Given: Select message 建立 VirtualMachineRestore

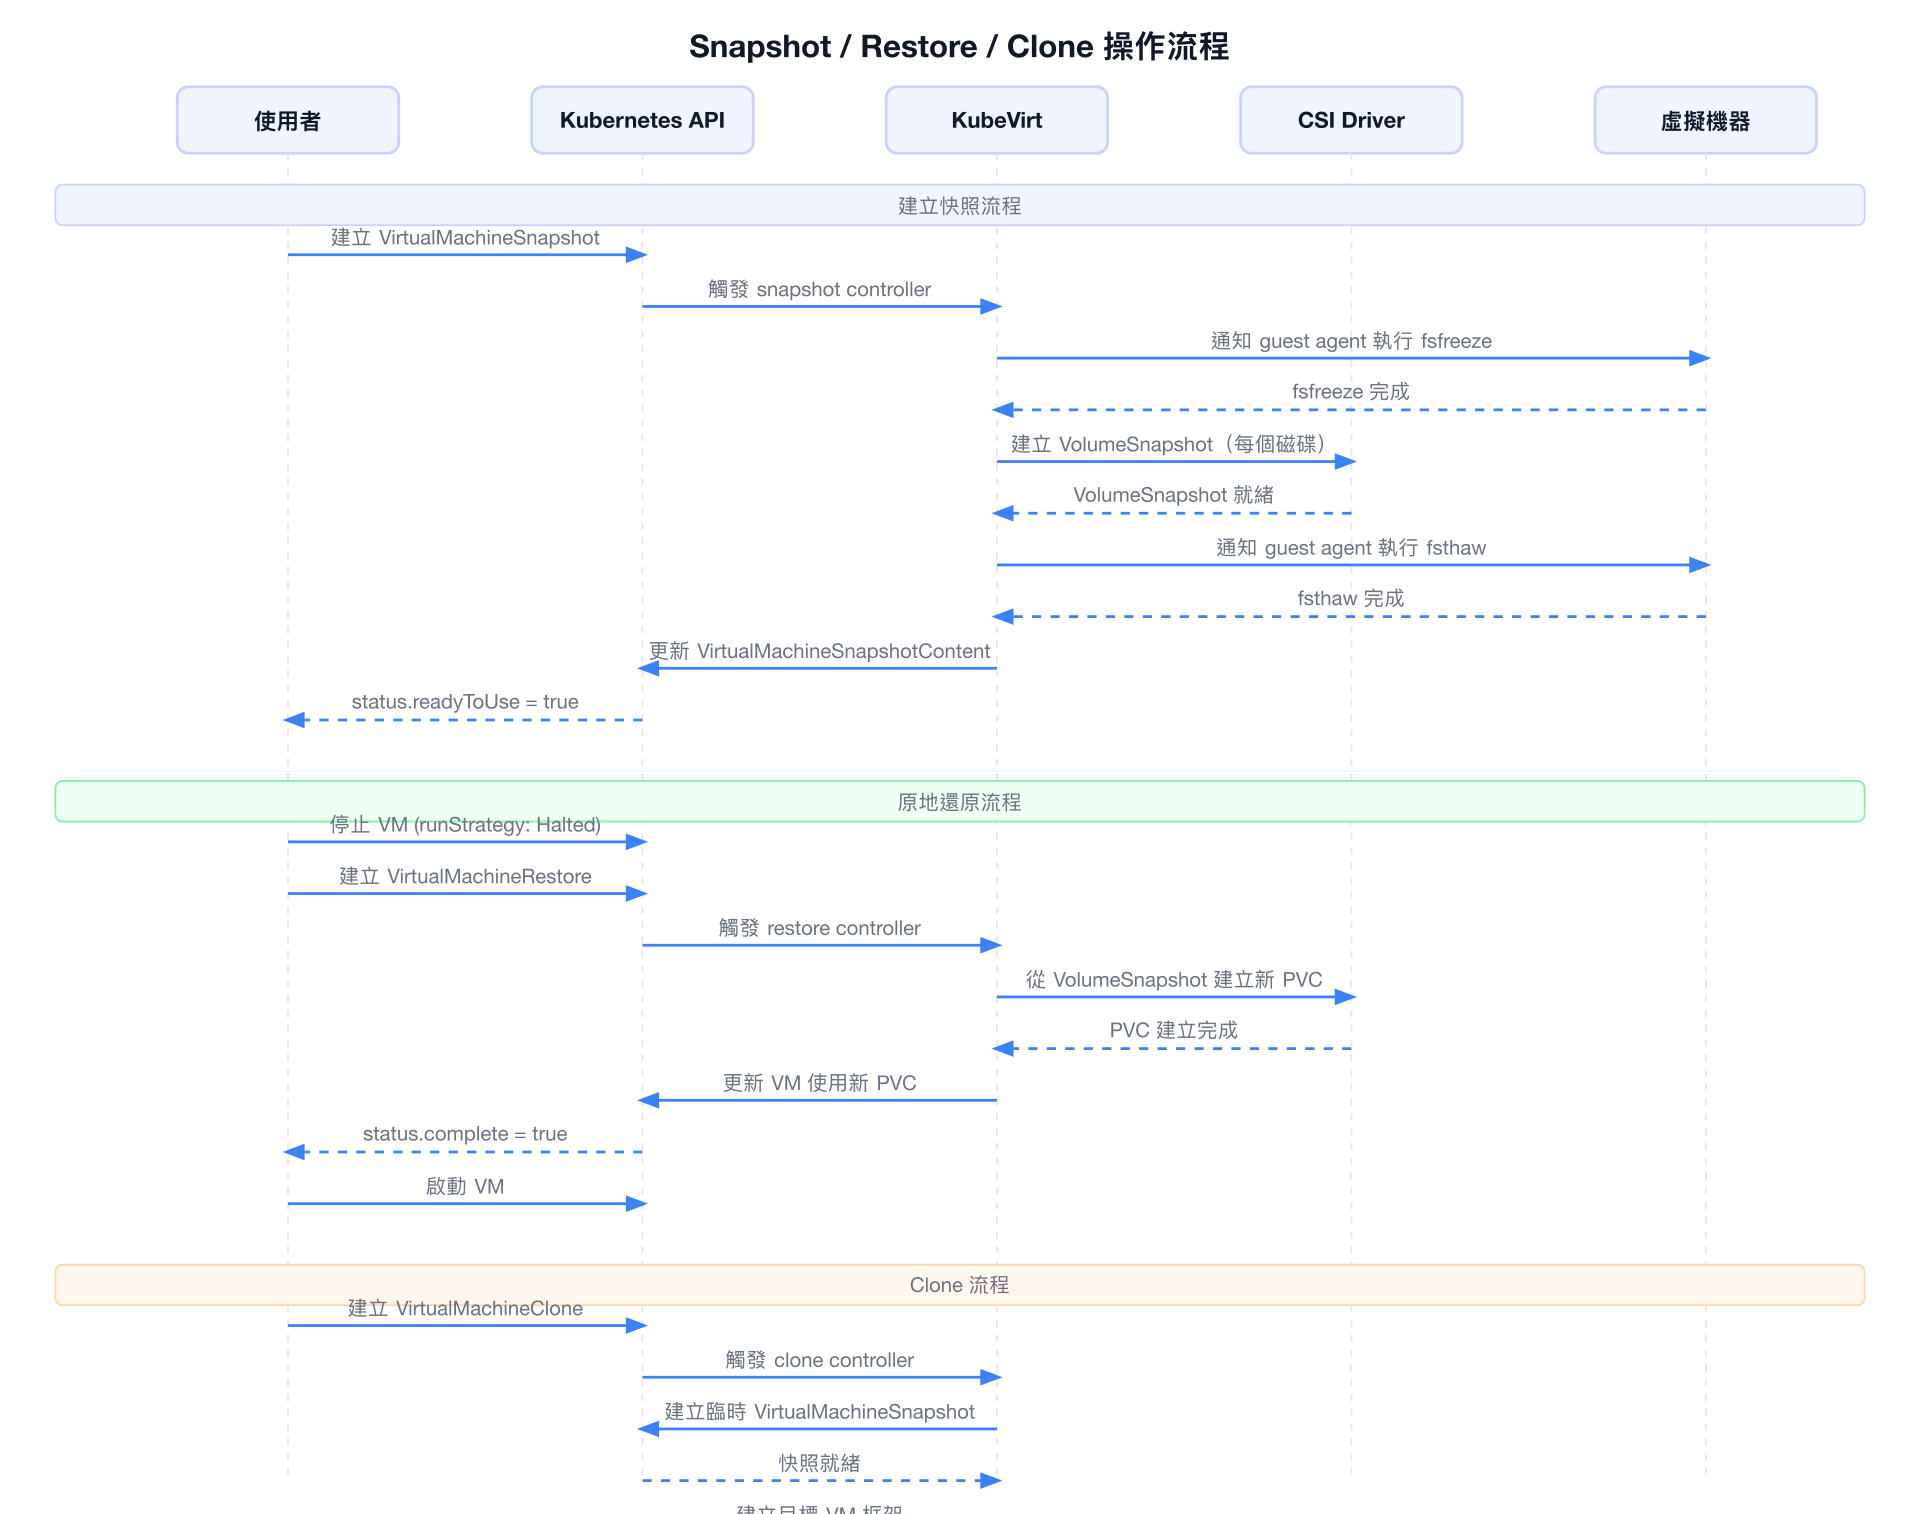Looking at the screenshot, I should click(465, 877).
